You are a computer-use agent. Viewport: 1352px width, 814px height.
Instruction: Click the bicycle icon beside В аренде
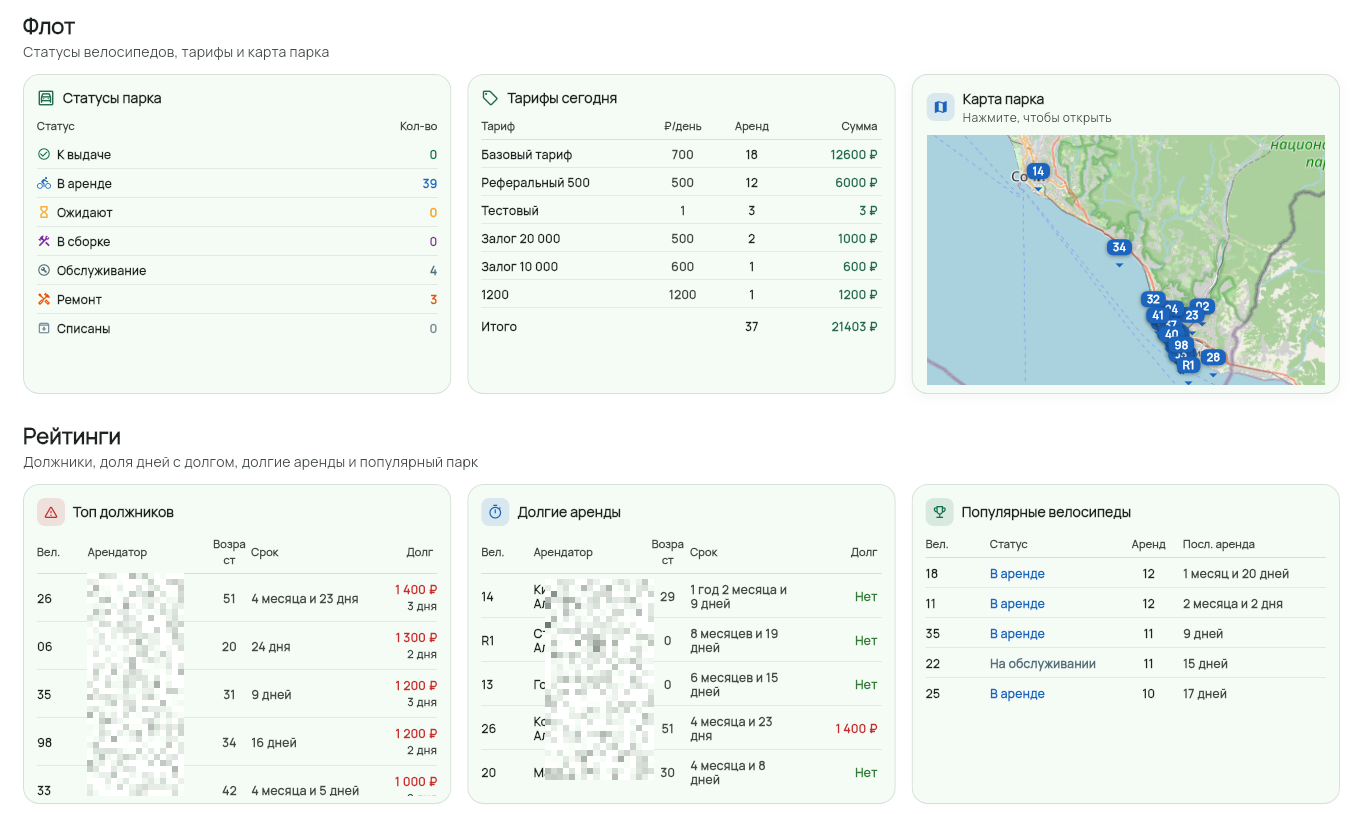tap(44, 184)
